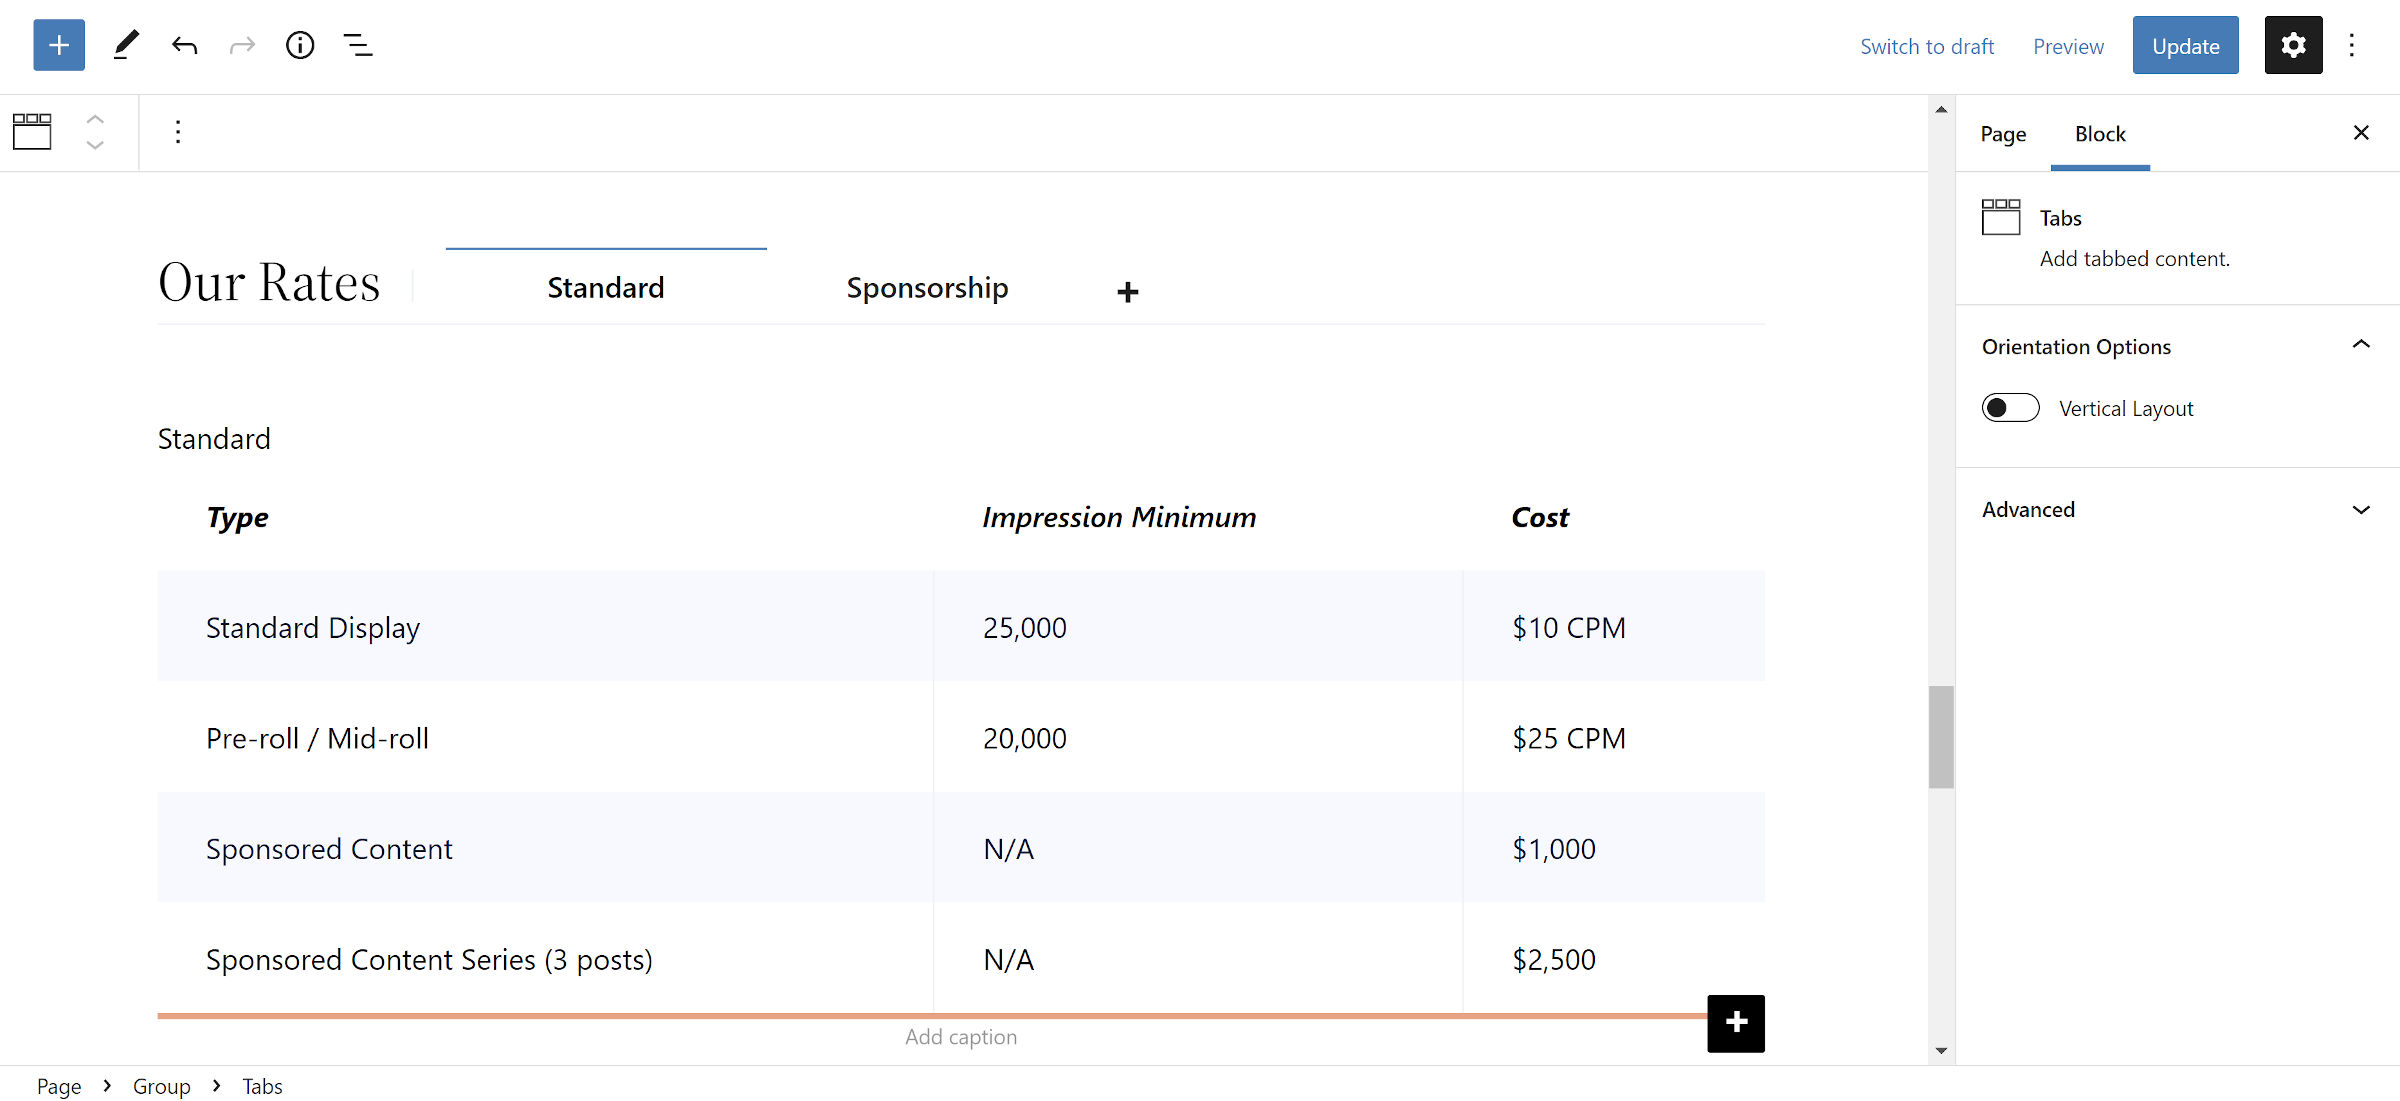Click the Update button

click(x=2185, y=45)
